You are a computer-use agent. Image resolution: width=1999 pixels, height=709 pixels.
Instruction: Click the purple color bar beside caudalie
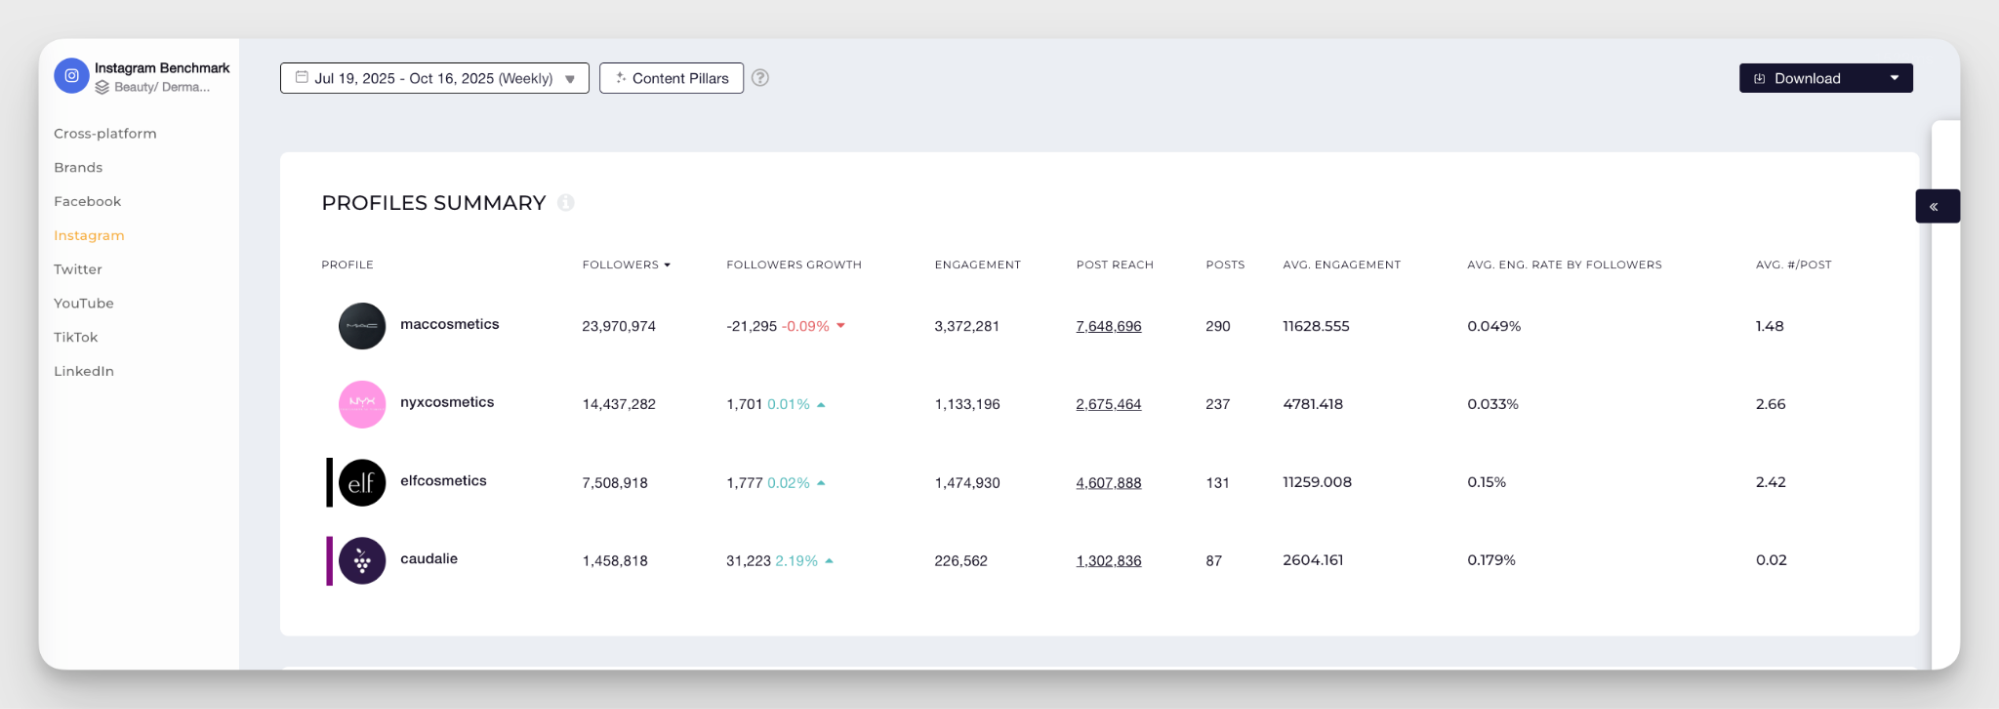[329, 561]
